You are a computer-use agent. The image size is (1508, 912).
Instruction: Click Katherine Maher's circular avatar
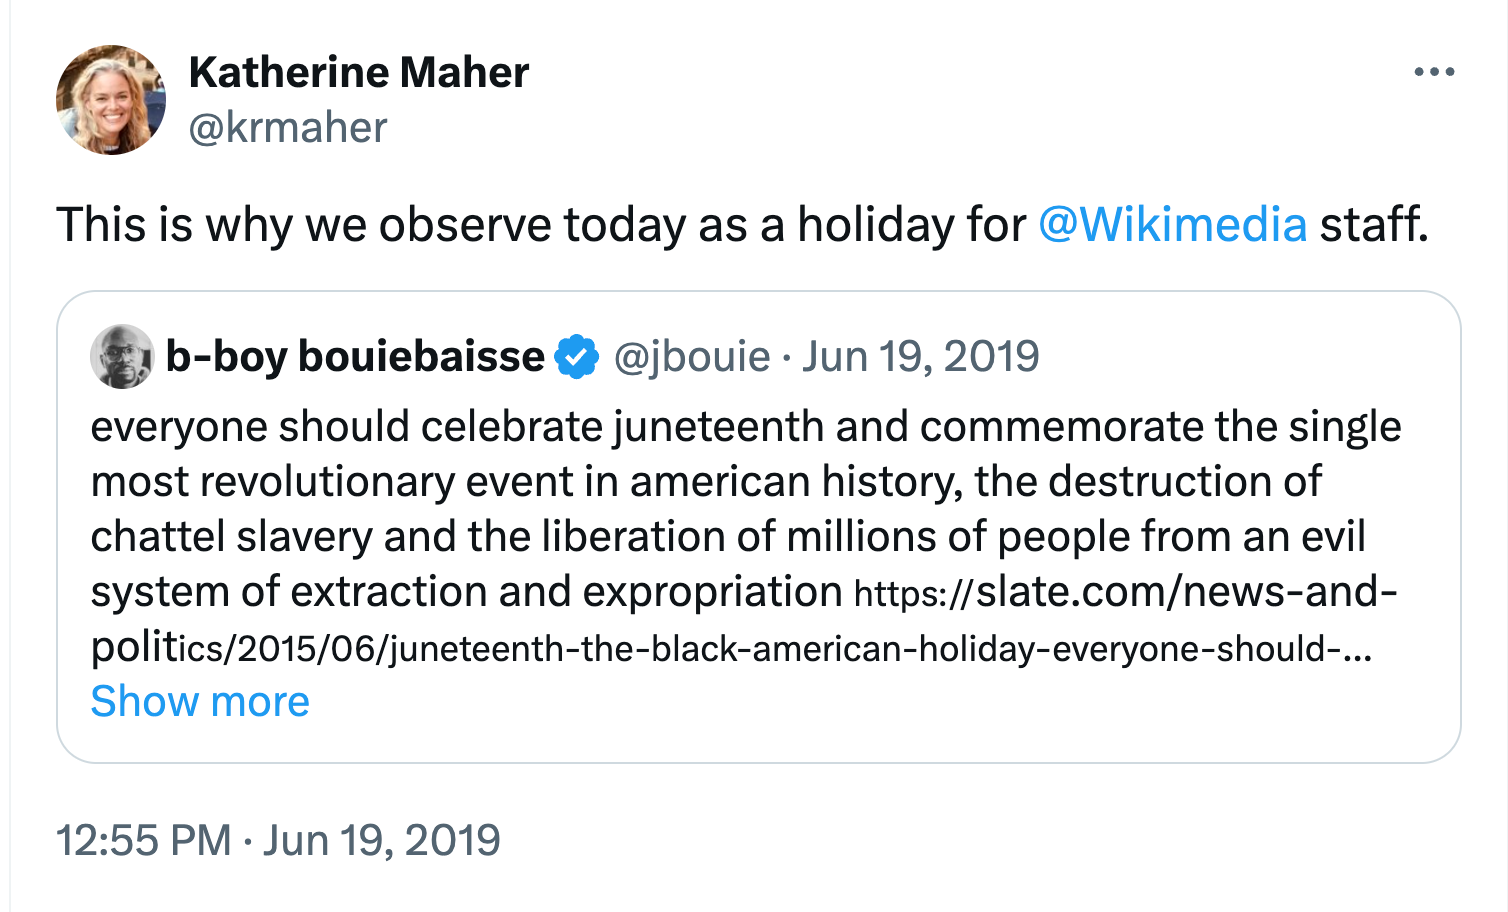111,99
